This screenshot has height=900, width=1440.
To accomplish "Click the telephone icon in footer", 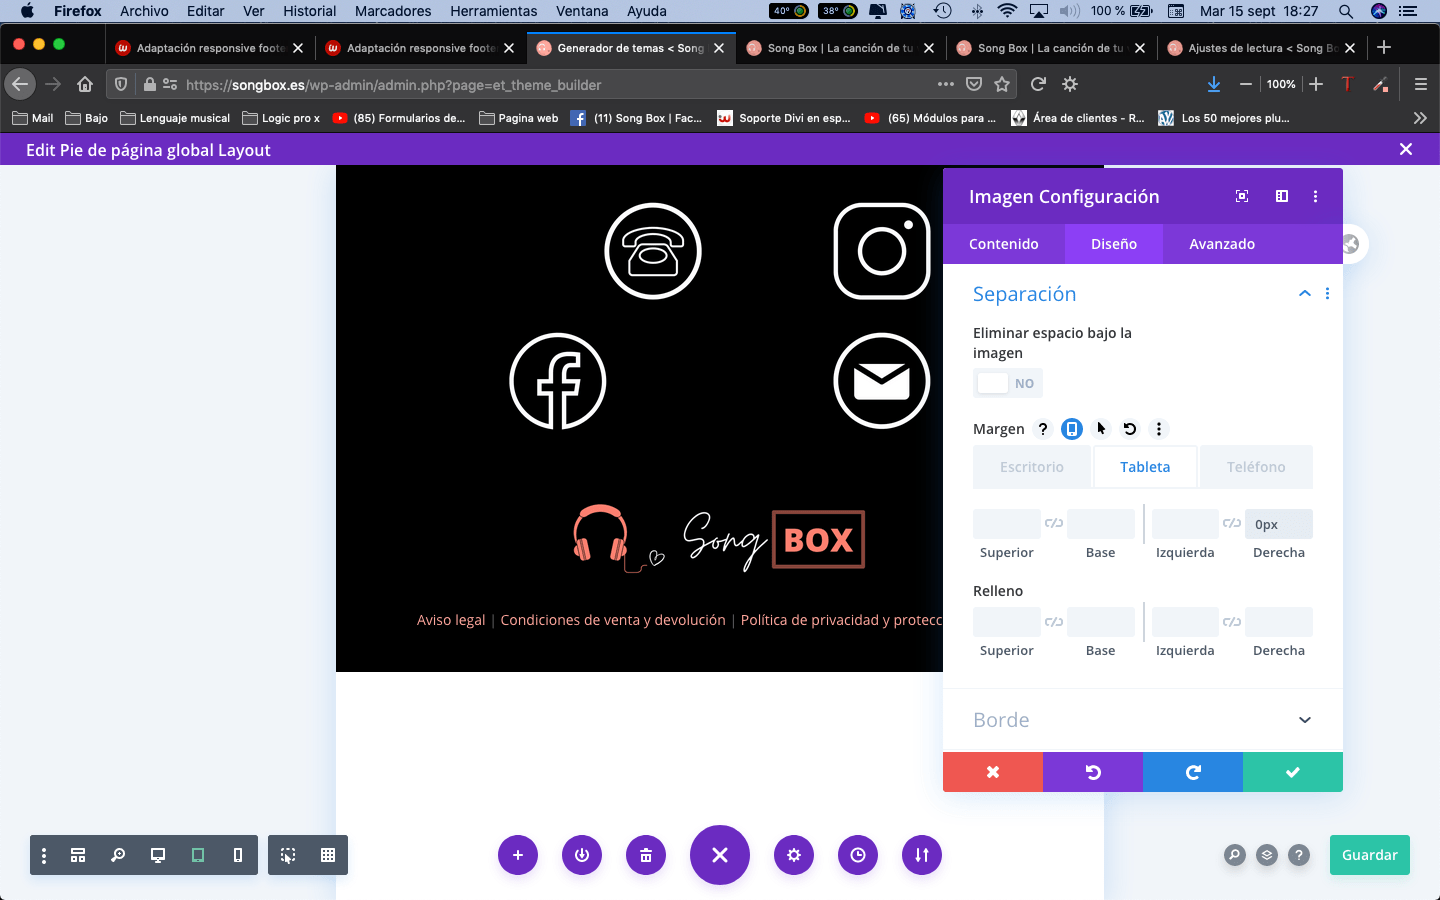I will click(x=653, y=251).
